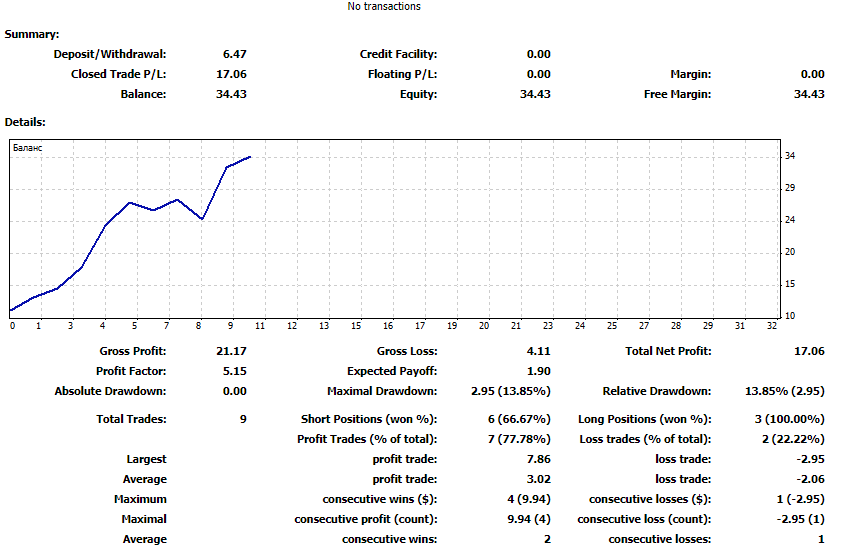Select the Equity value 34.43

(535, 94)
